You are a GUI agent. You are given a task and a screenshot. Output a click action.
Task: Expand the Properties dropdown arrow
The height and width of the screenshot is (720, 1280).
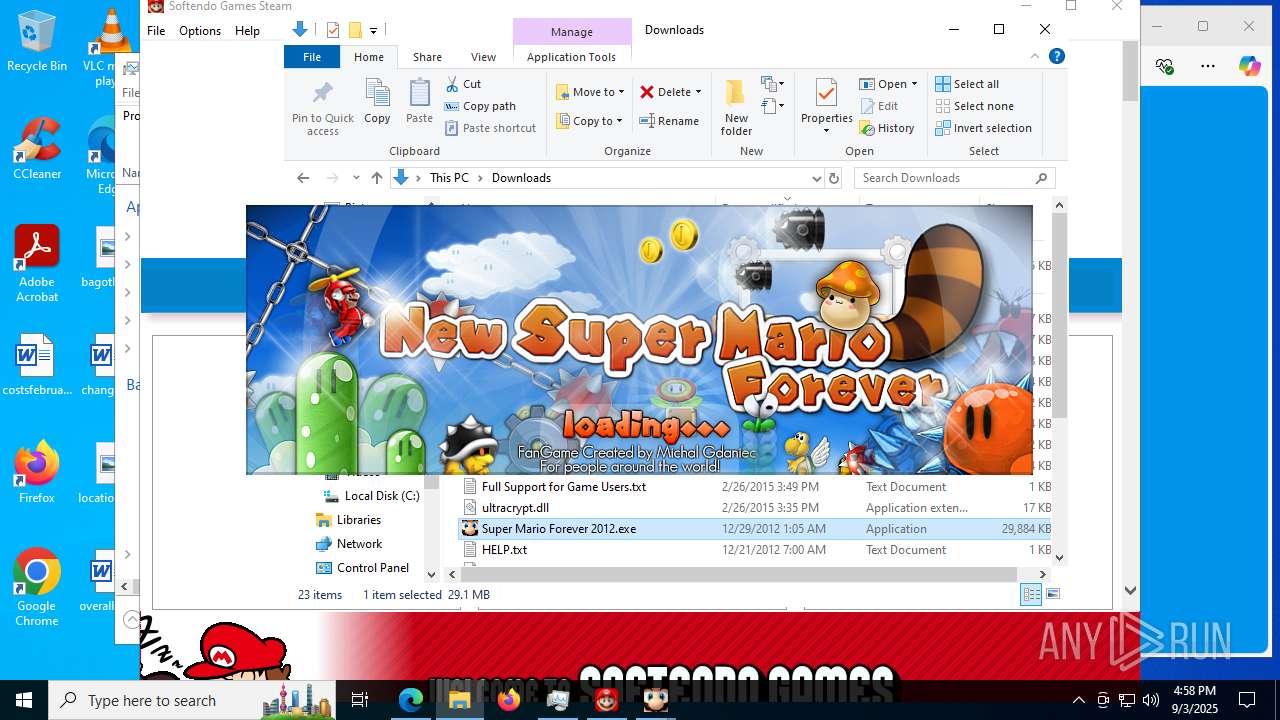[826, 131]
